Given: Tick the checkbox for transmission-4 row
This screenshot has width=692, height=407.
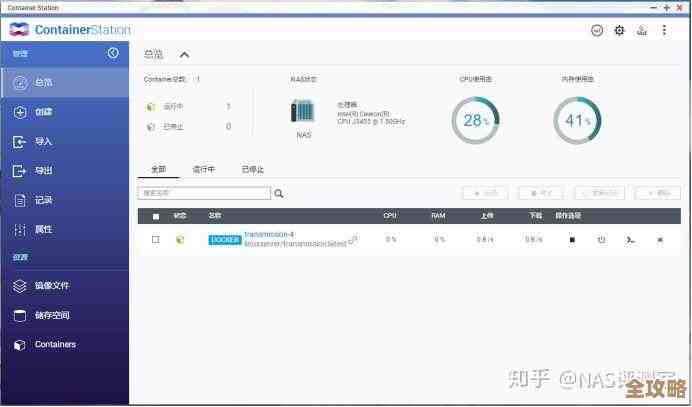Looking at the screenshot, I should pos(155,240).
